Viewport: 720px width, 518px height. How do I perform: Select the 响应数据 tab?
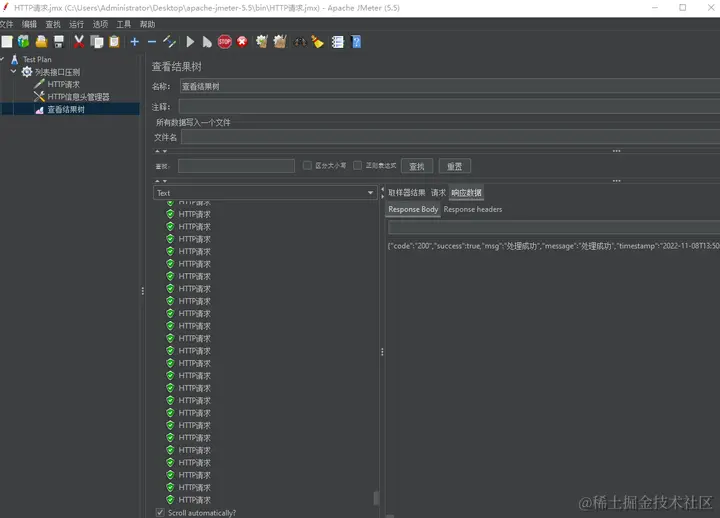[466, 192]
